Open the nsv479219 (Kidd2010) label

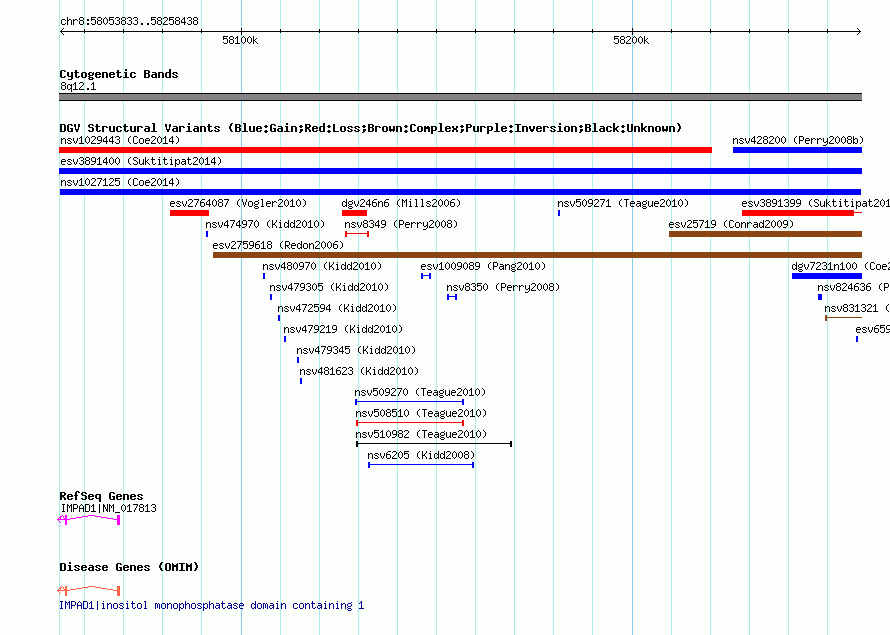[343, 329]
